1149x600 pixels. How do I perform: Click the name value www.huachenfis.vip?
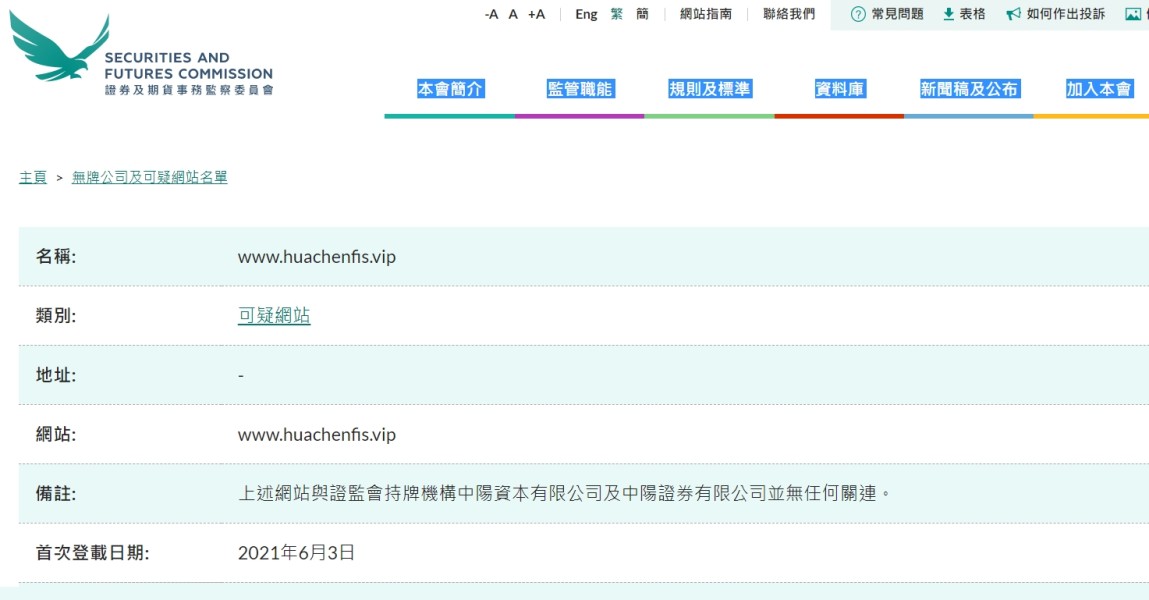(x=317, y=257)
